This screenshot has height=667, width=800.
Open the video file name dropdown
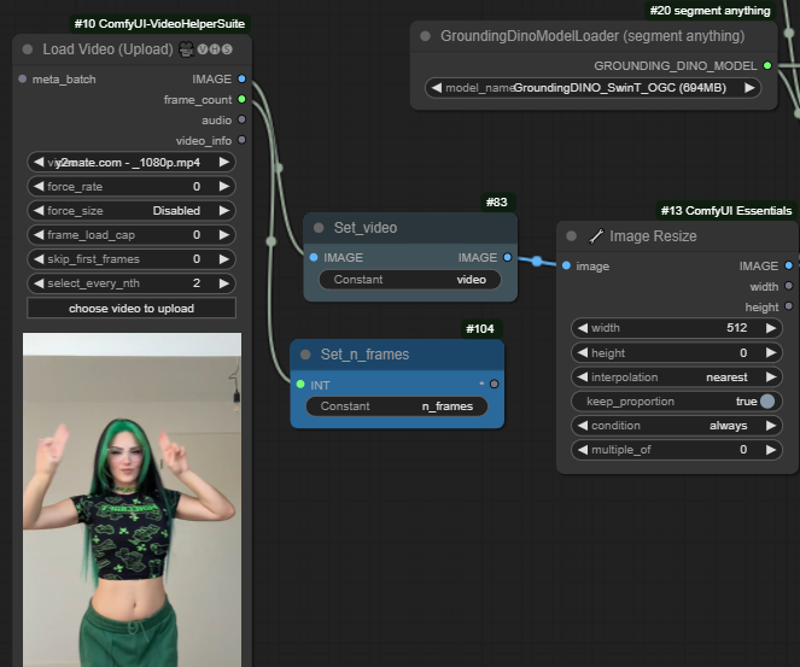(131, 162)
